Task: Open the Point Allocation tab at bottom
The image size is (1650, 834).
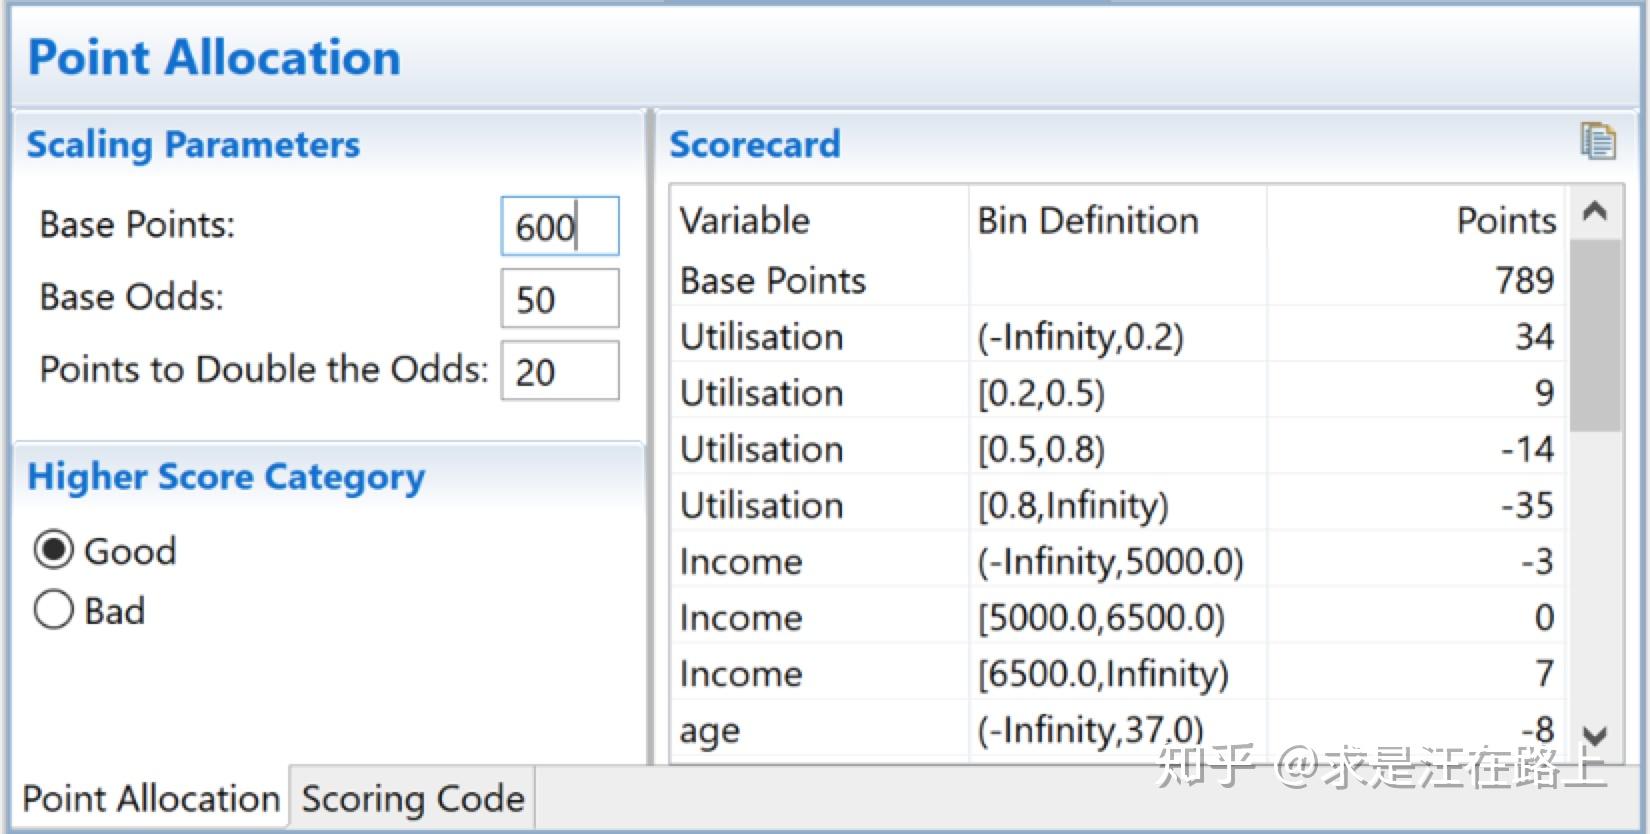Action: pyautogui.click(x=151, y=798)
